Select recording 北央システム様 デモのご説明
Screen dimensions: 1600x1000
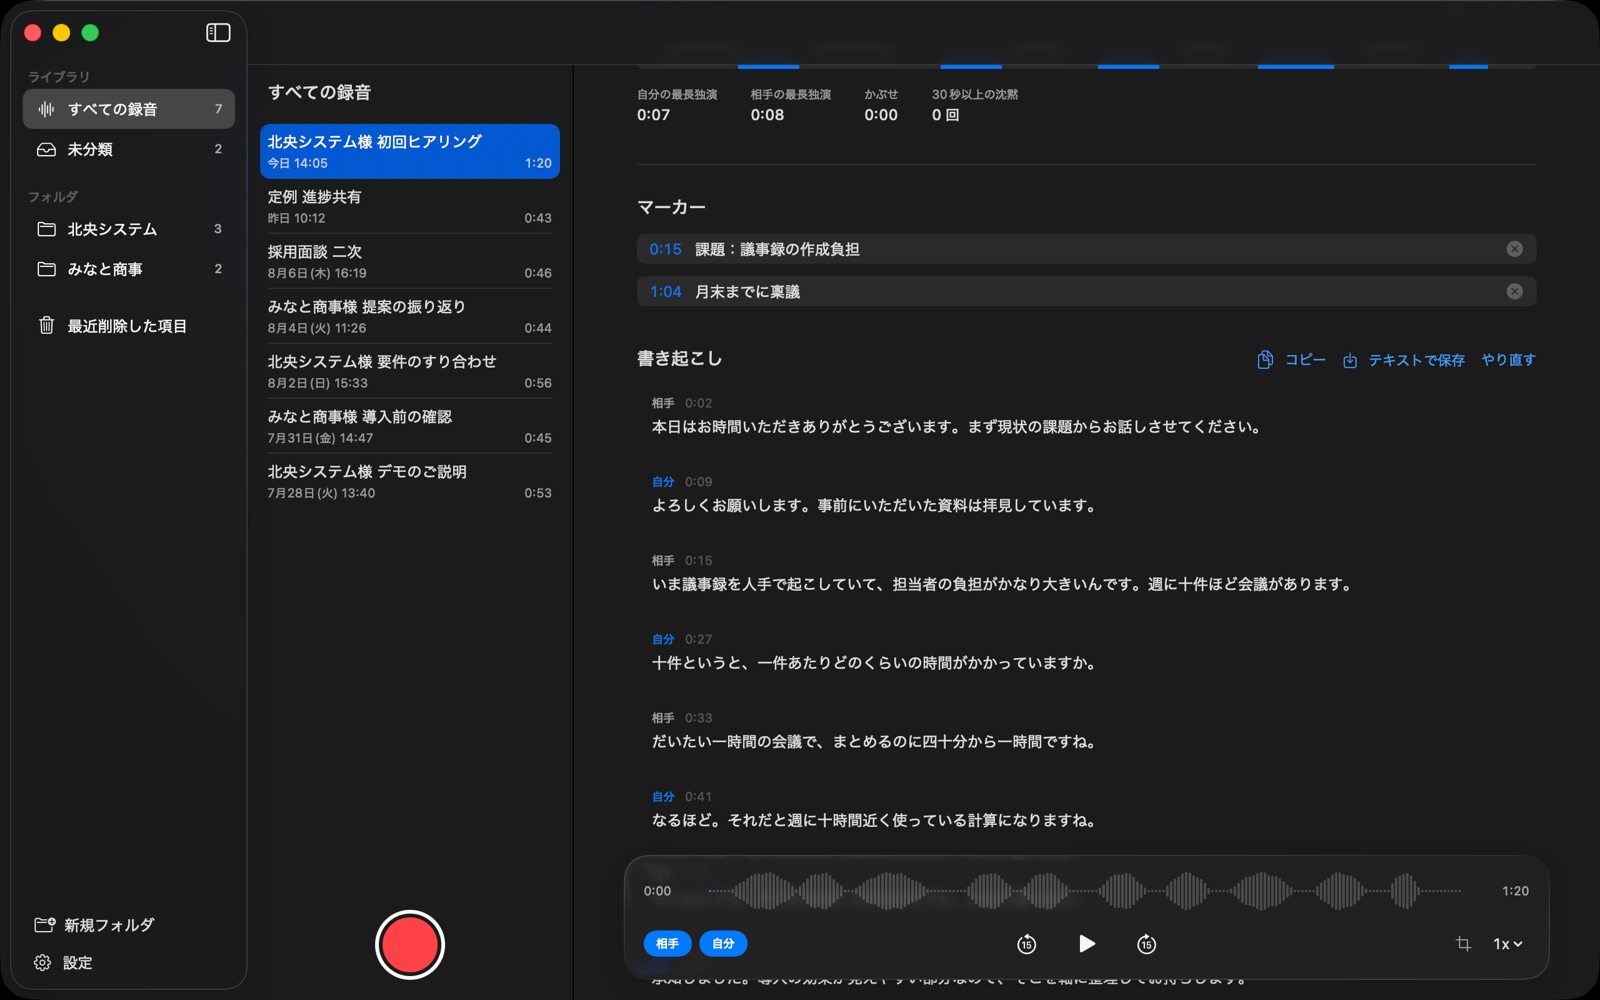click(410, 482)
